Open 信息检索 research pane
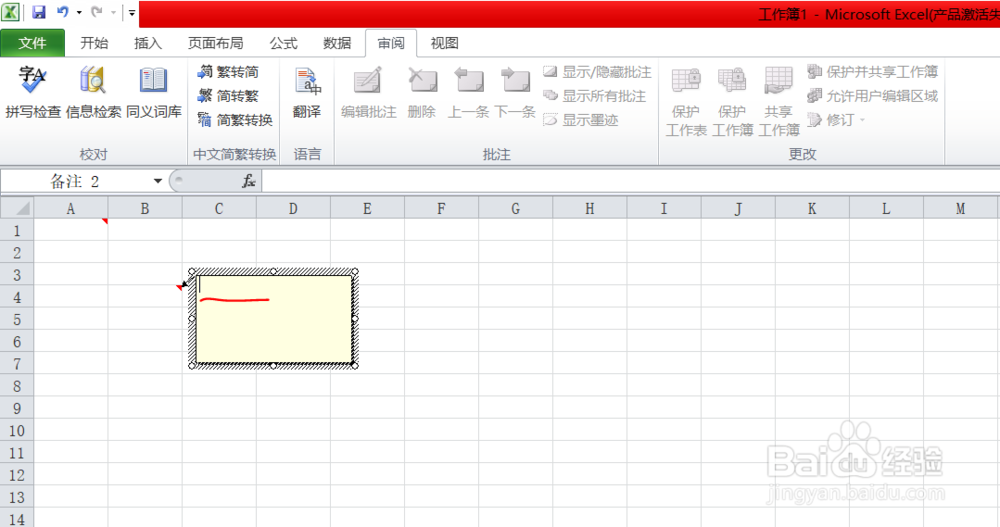 coord(93,93)
